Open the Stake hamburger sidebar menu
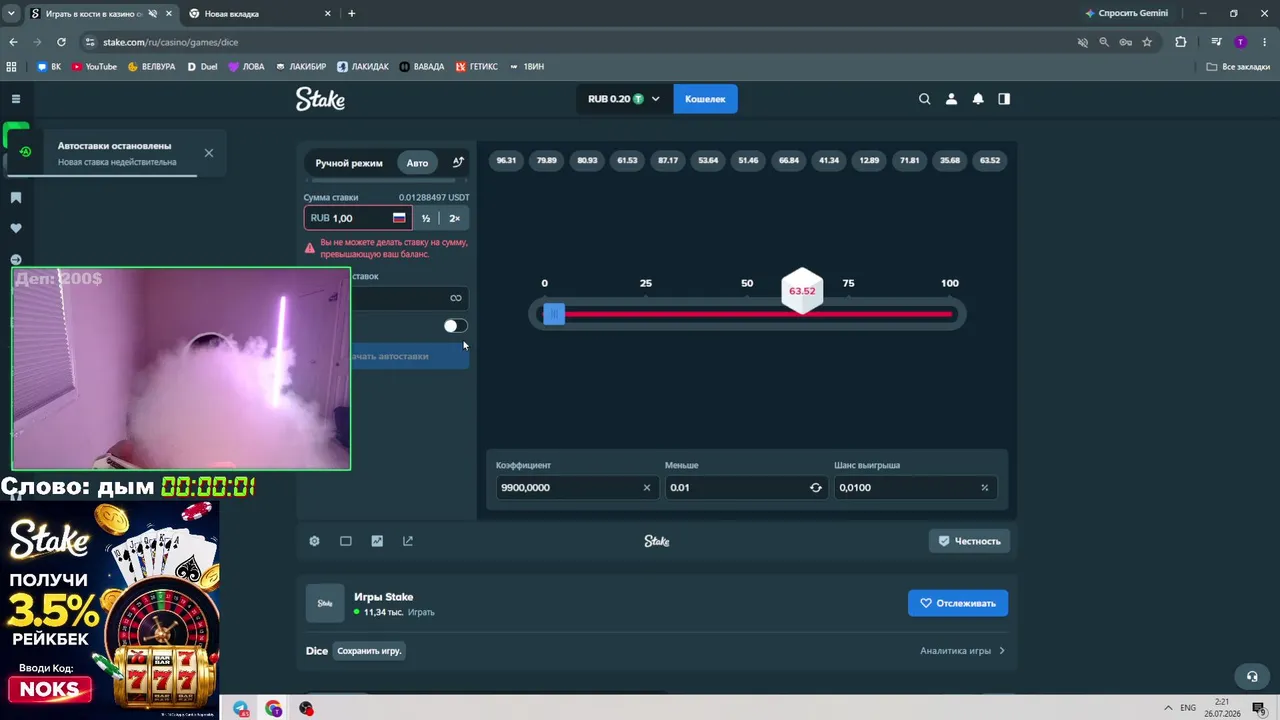 click(16, 99)
